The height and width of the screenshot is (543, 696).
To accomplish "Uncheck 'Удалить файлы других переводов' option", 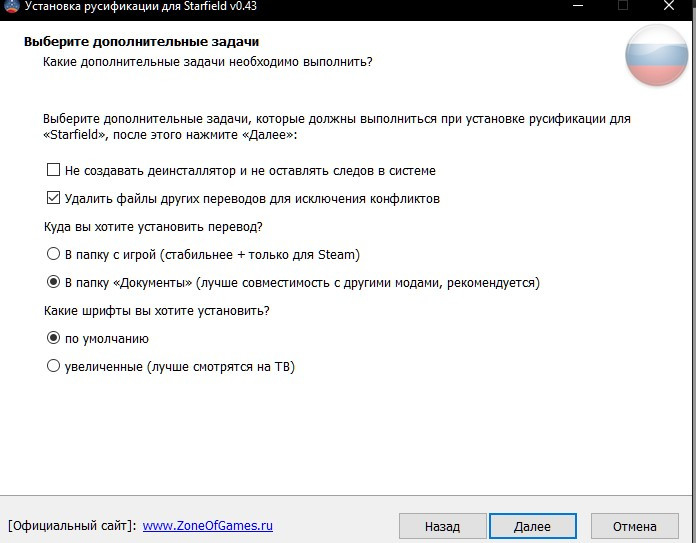I will [x=54, y=198].
